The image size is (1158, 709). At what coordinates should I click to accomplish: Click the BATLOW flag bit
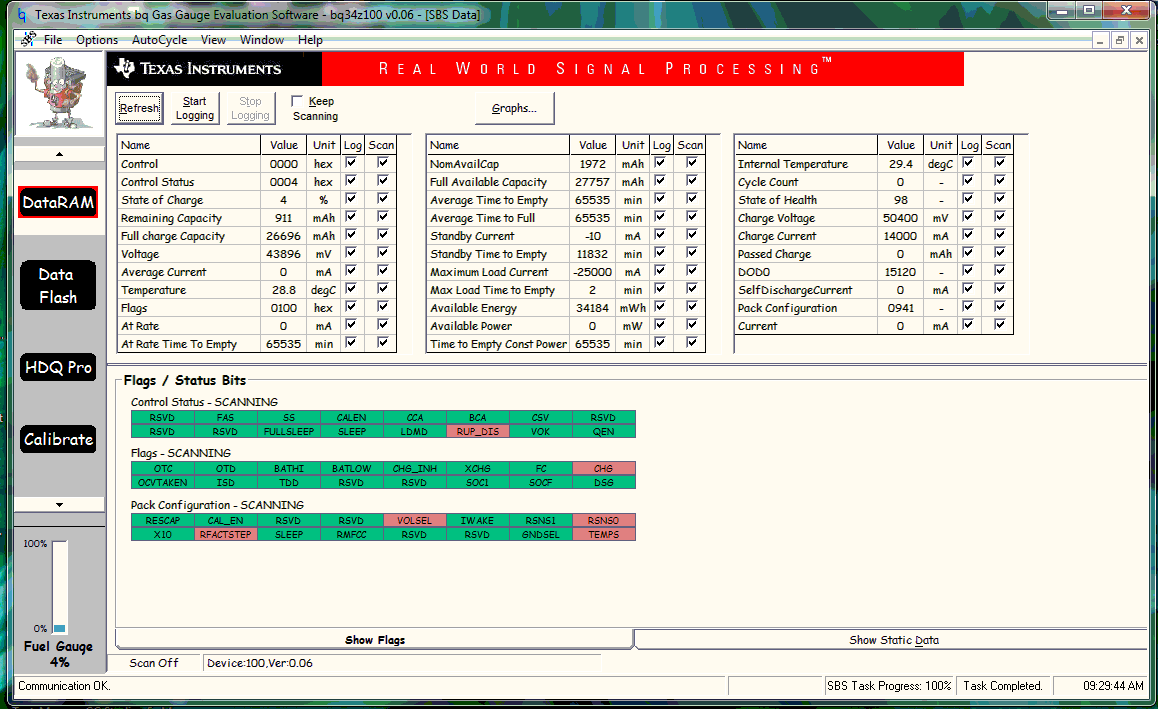[352, 468]
